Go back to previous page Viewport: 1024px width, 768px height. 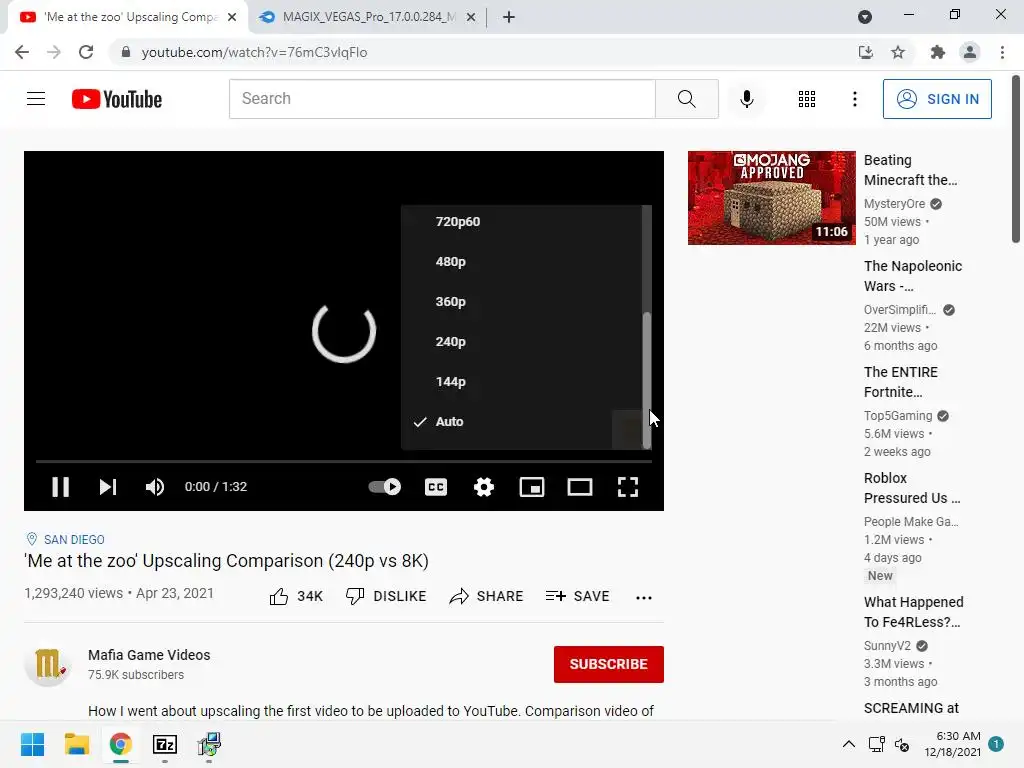[x=22, y=52]
